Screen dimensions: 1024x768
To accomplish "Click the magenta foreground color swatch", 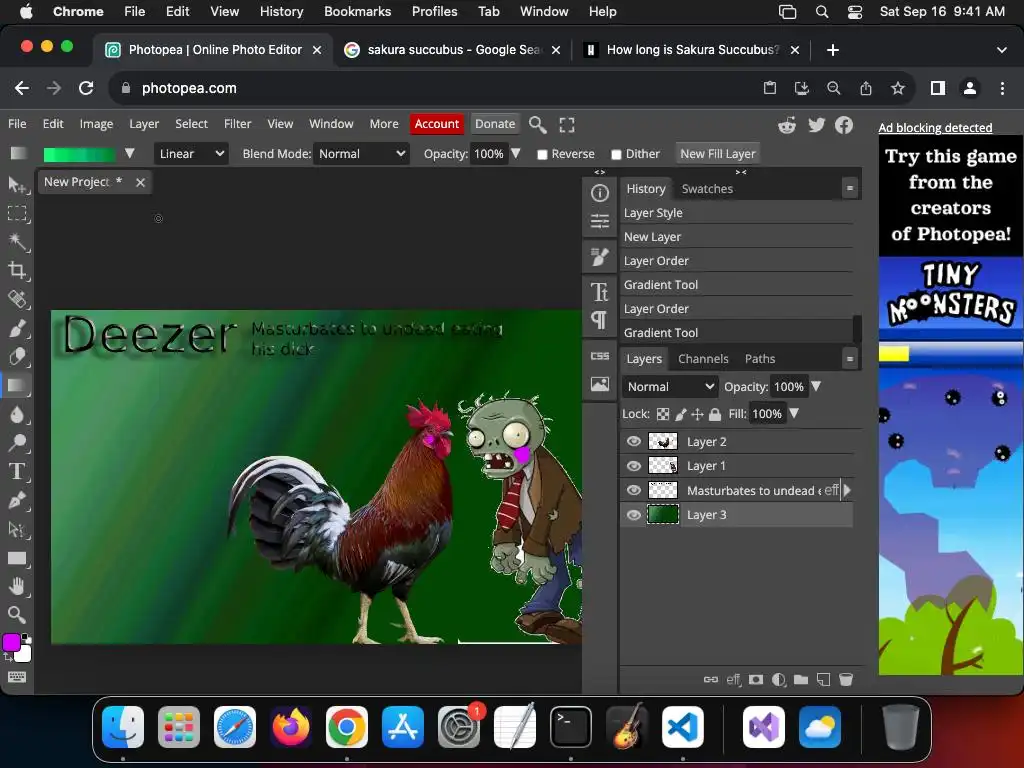I will [11, 643].
